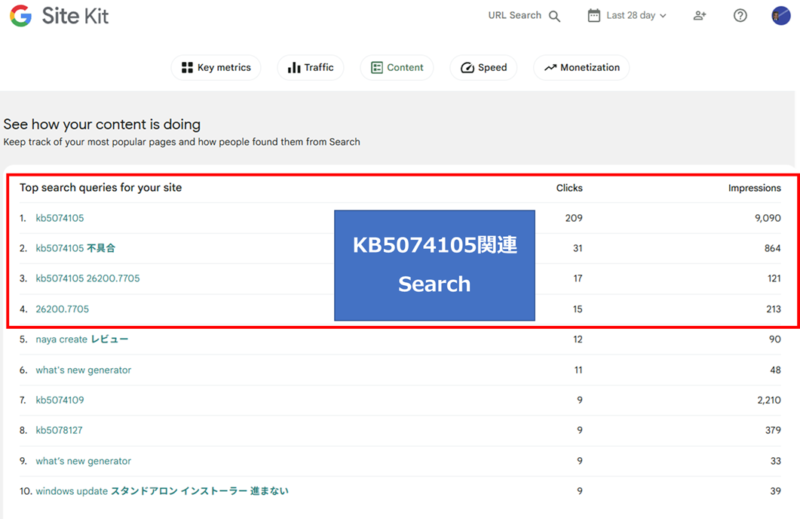Open the naya create レビュー query link

(x=82, y=339)
